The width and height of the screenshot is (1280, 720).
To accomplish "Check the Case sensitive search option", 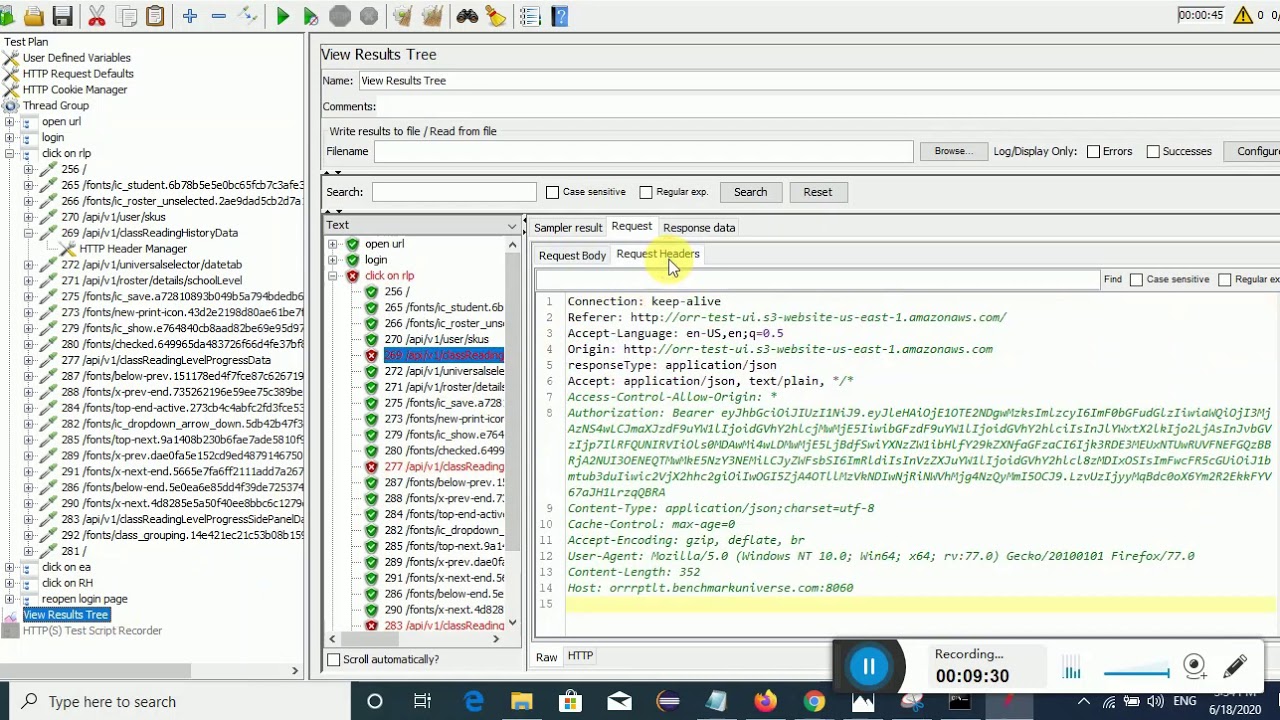I will coord(552,192).
